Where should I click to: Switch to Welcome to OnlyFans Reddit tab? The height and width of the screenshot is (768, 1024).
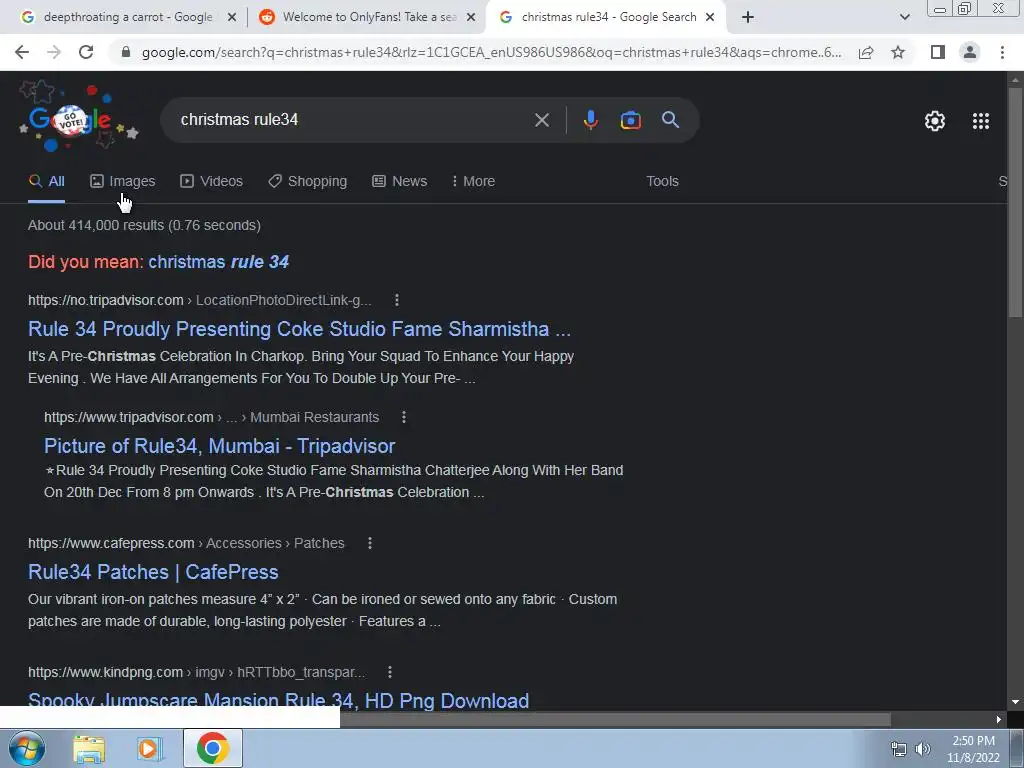tap(370, 18)
